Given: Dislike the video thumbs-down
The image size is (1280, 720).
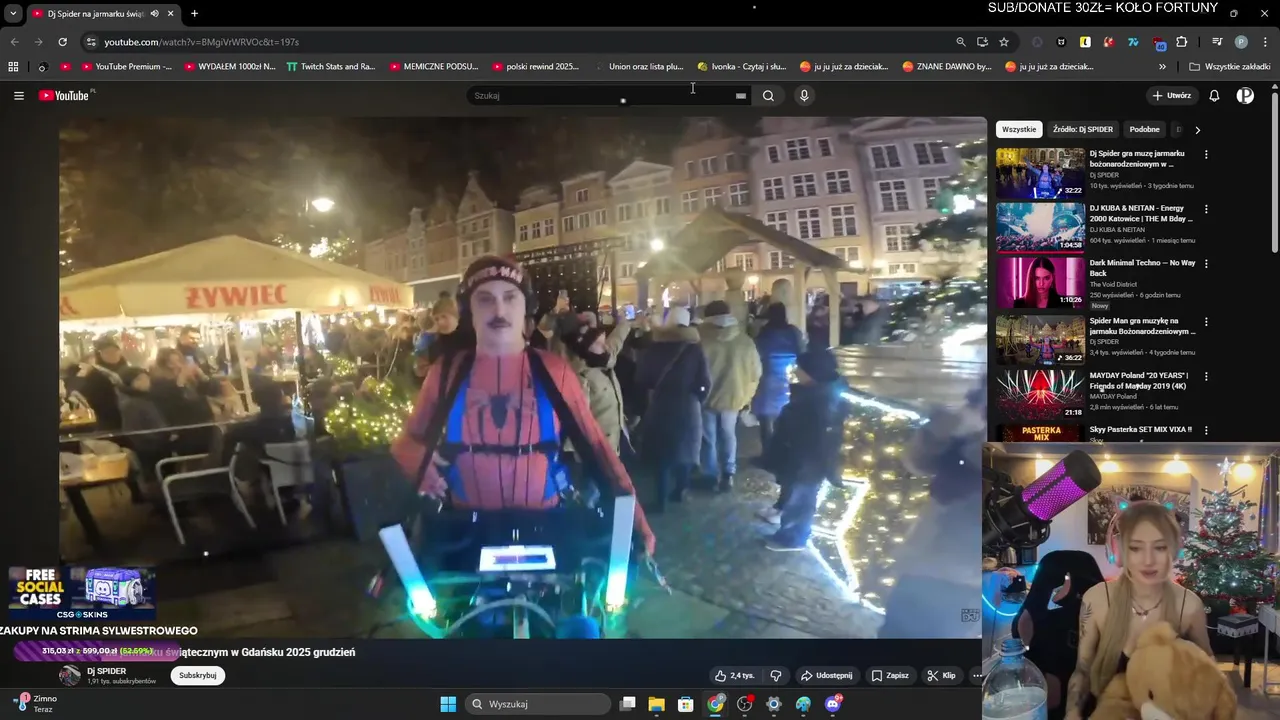Looking at the screenshot, I should [x=776, y=676].
